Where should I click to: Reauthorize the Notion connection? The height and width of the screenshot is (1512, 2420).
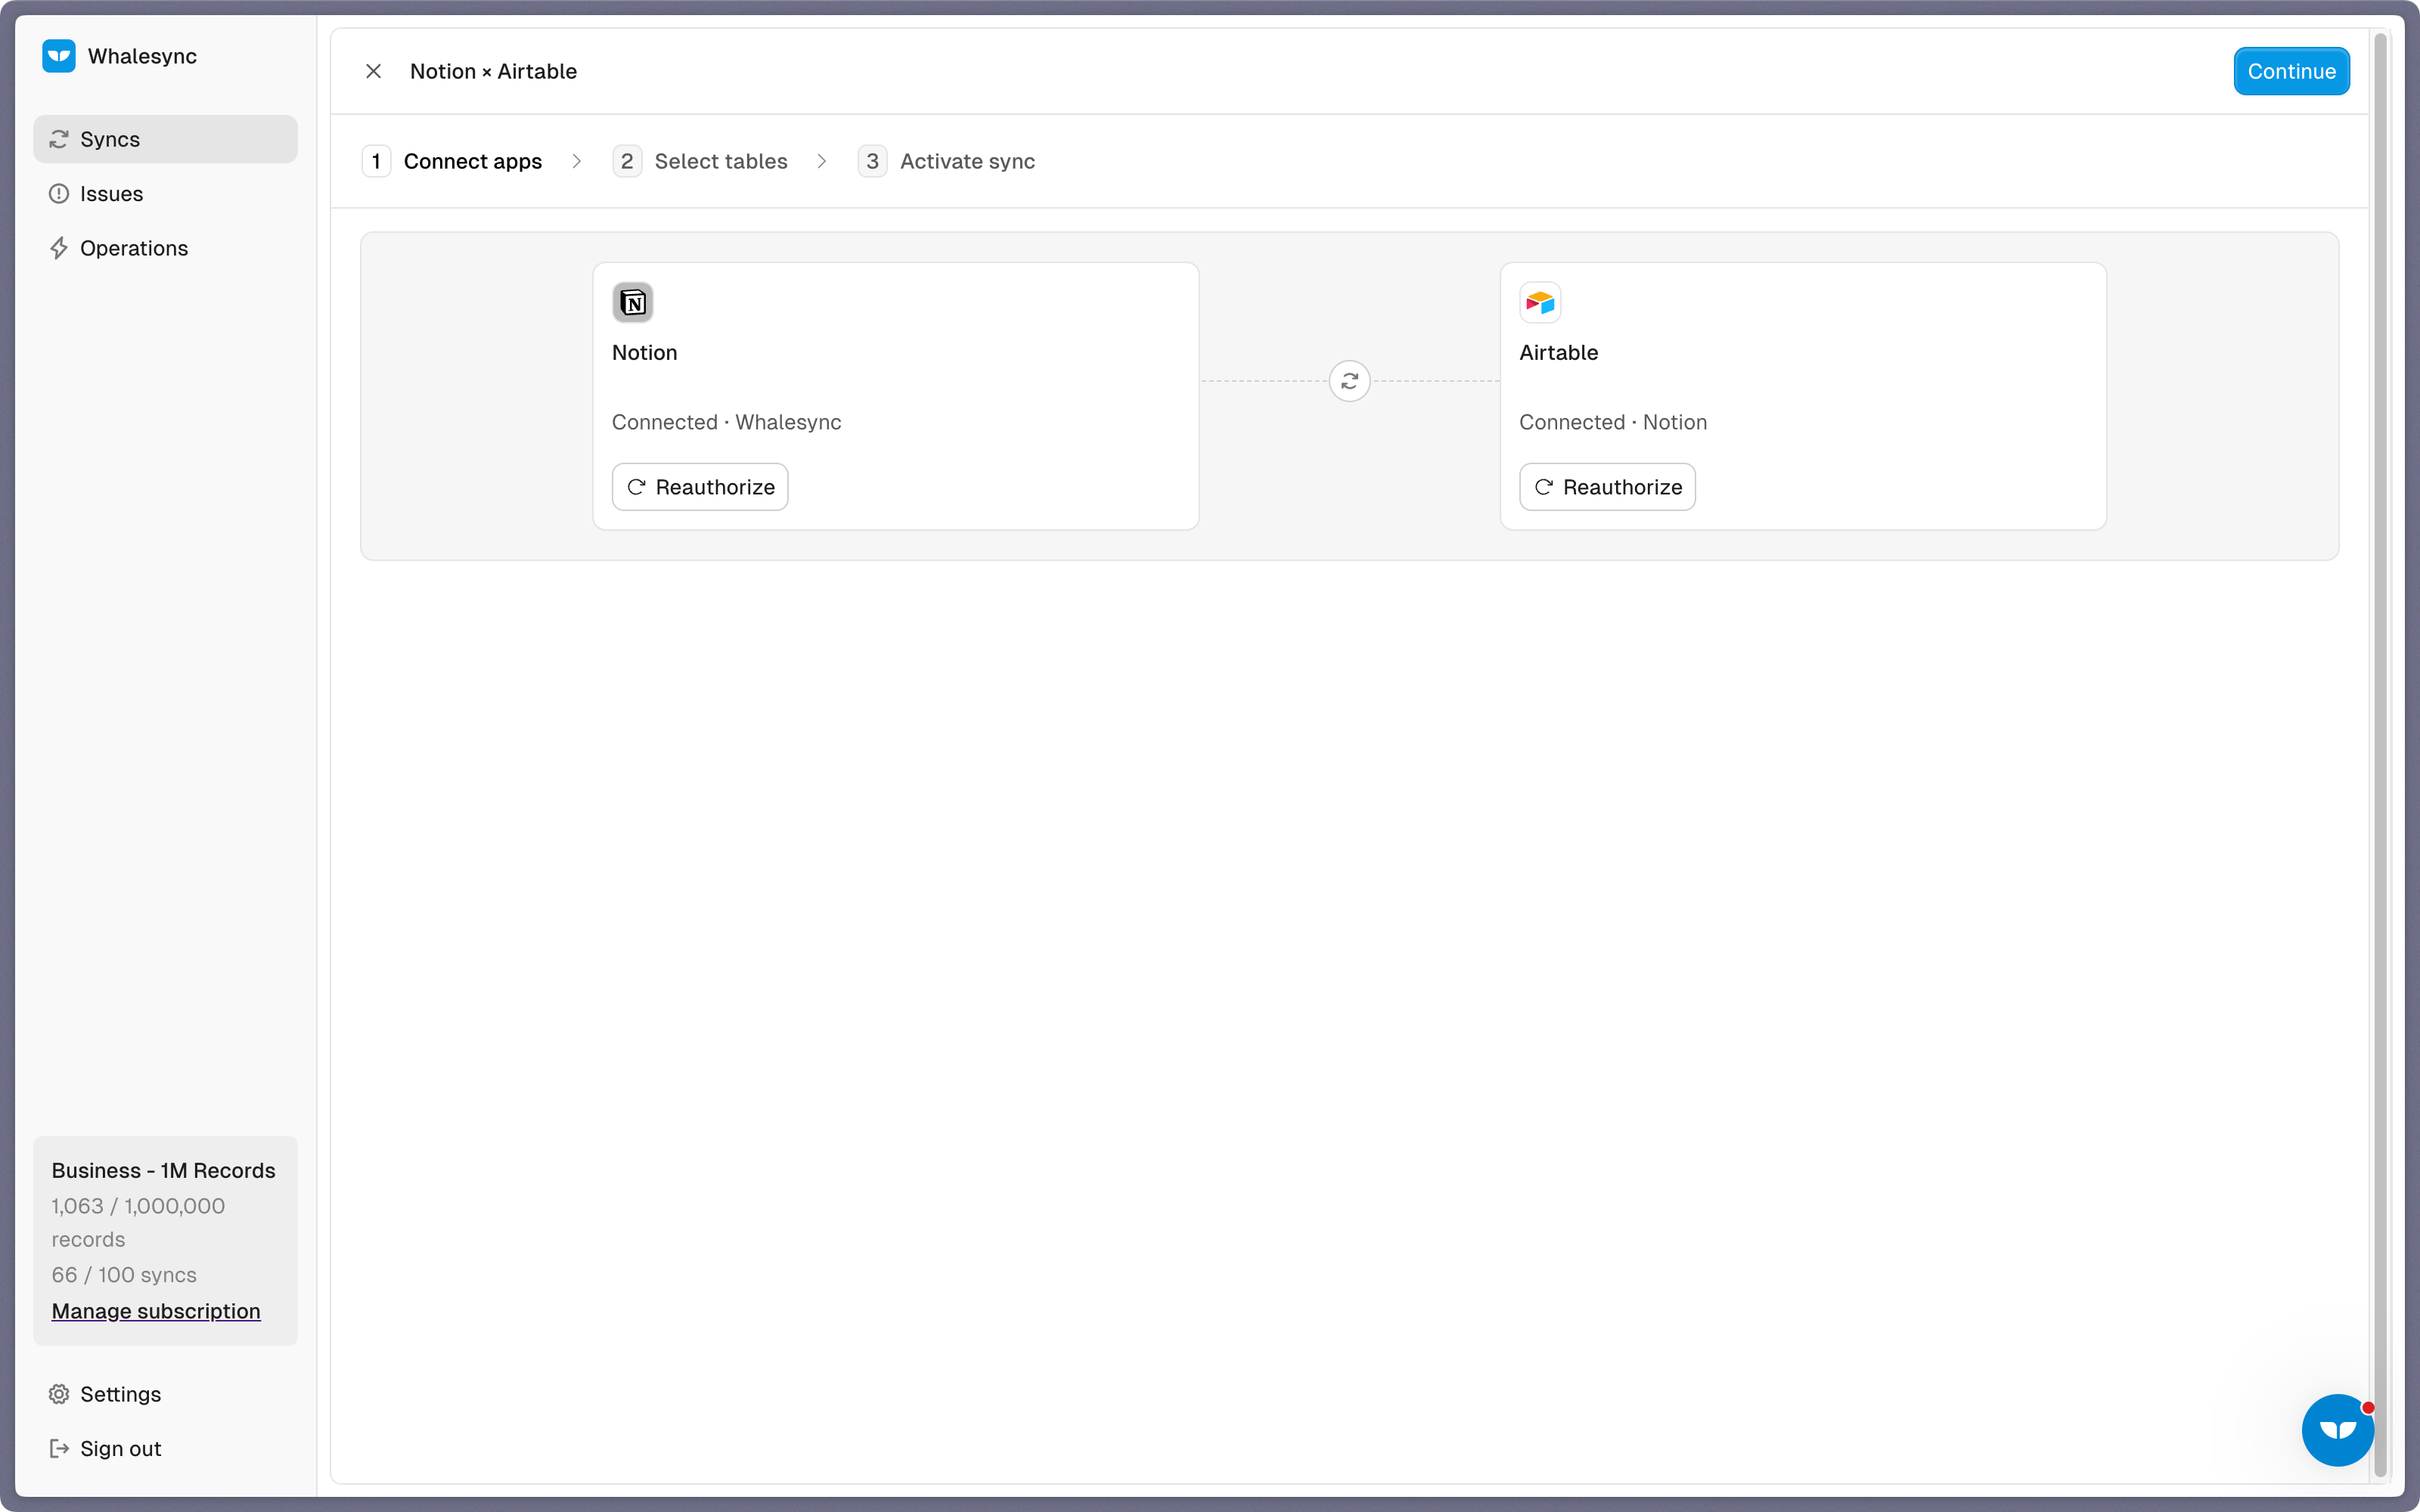coord(700,487)
